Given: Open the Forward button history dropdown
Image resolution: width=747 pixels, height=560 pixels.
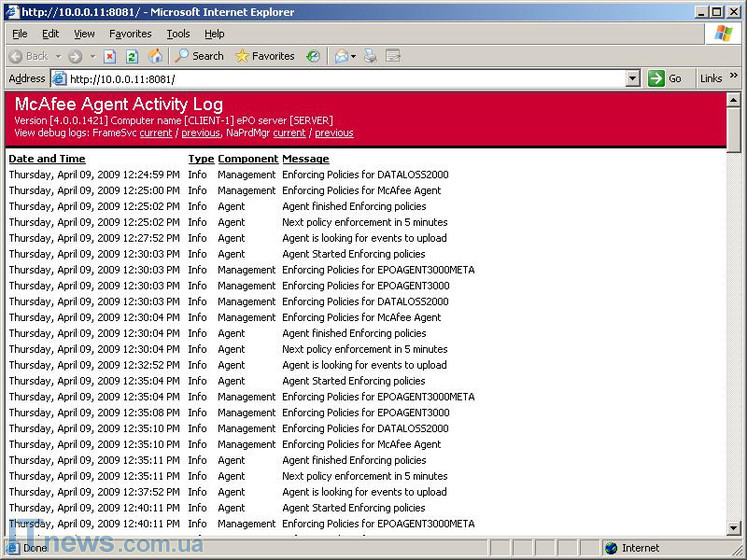Looking at the screenshot, I should click(92, 57).
